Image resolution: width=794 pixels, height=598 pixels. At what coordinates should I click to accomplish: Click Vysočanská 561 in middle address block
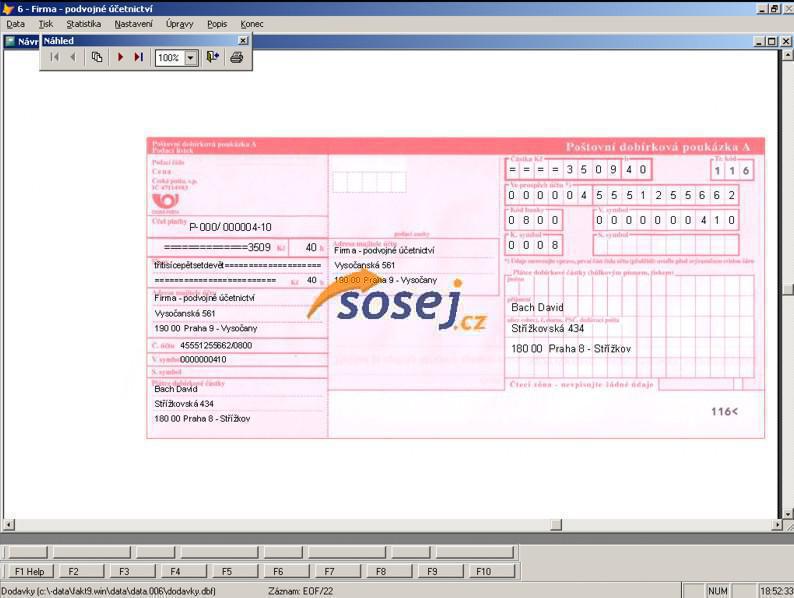click(365, 265)
